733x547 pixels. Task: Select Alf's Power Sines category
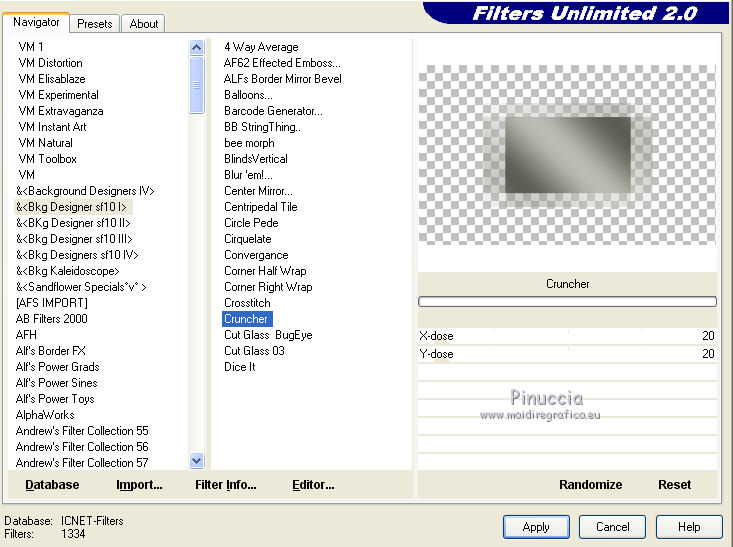click(57, 382)
